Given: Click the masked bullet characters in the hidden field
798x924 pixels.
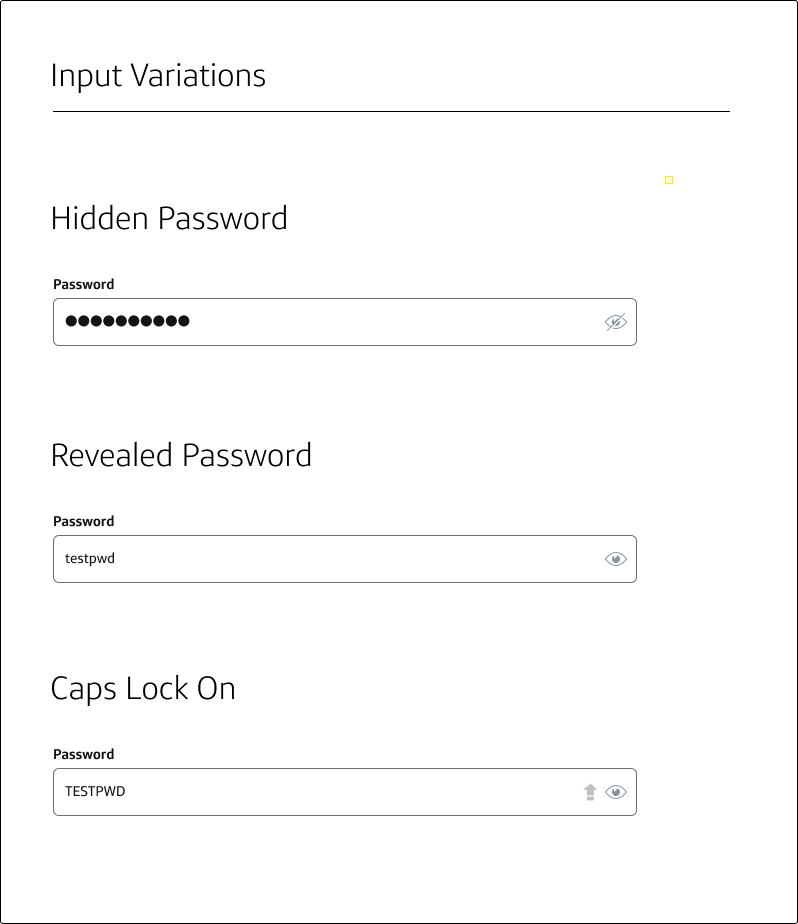Looking at the screenshot, I should [127, 321].
